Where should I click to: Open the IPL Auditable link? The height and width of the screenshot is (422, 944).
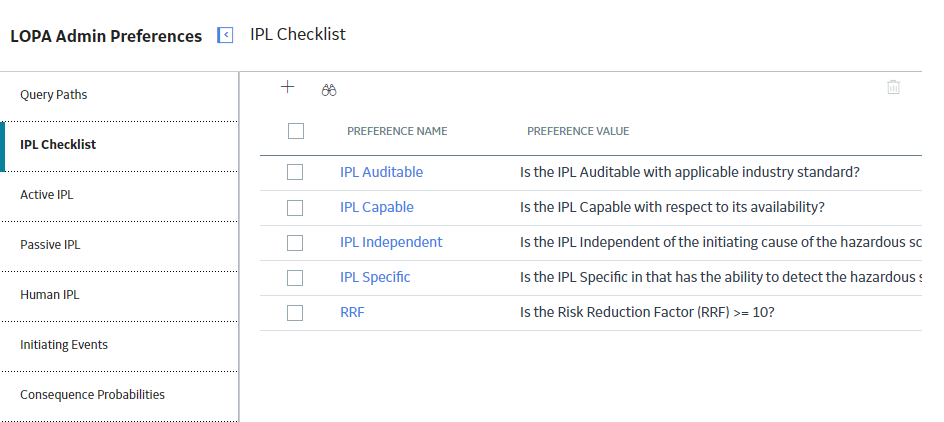point(382,172)
